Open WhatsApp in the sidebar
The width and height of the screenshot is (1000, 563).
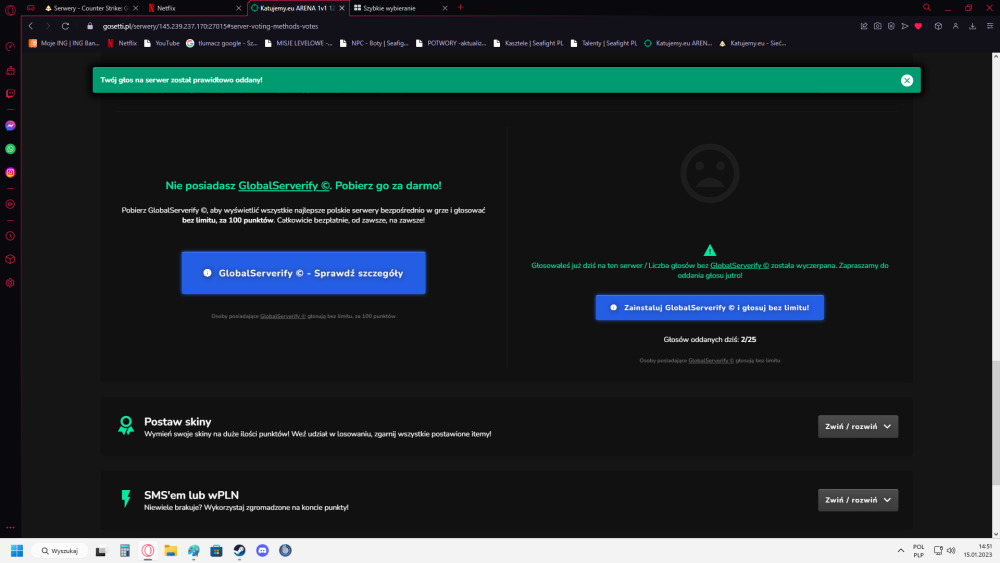pos(10,149)
